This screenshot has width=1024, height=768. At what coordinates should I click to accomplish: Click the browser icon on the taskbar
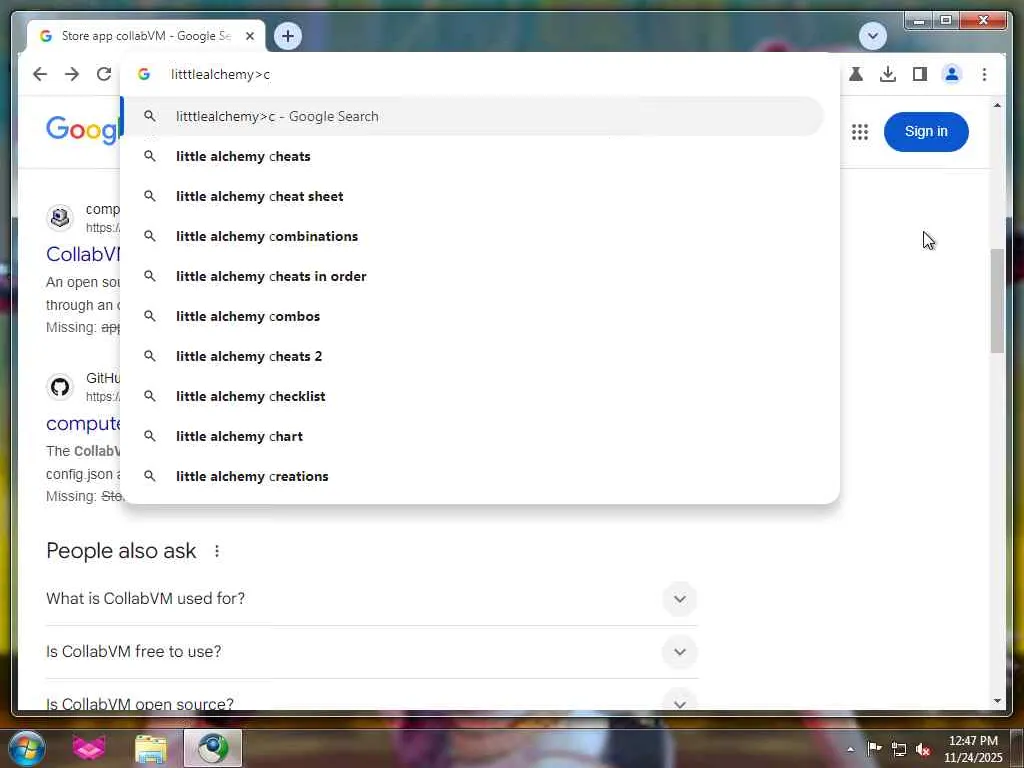tap(213, 748)
